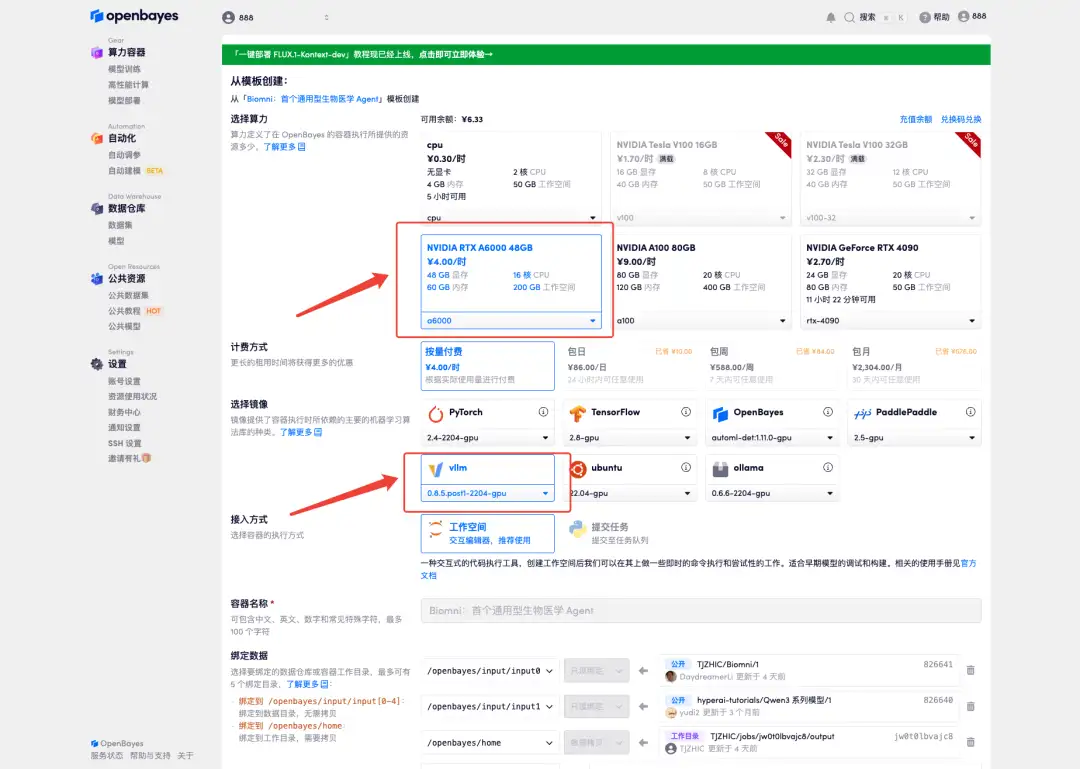Select NVIDIA GeForce RTX 4090 compute

click(x=890, y=281)
